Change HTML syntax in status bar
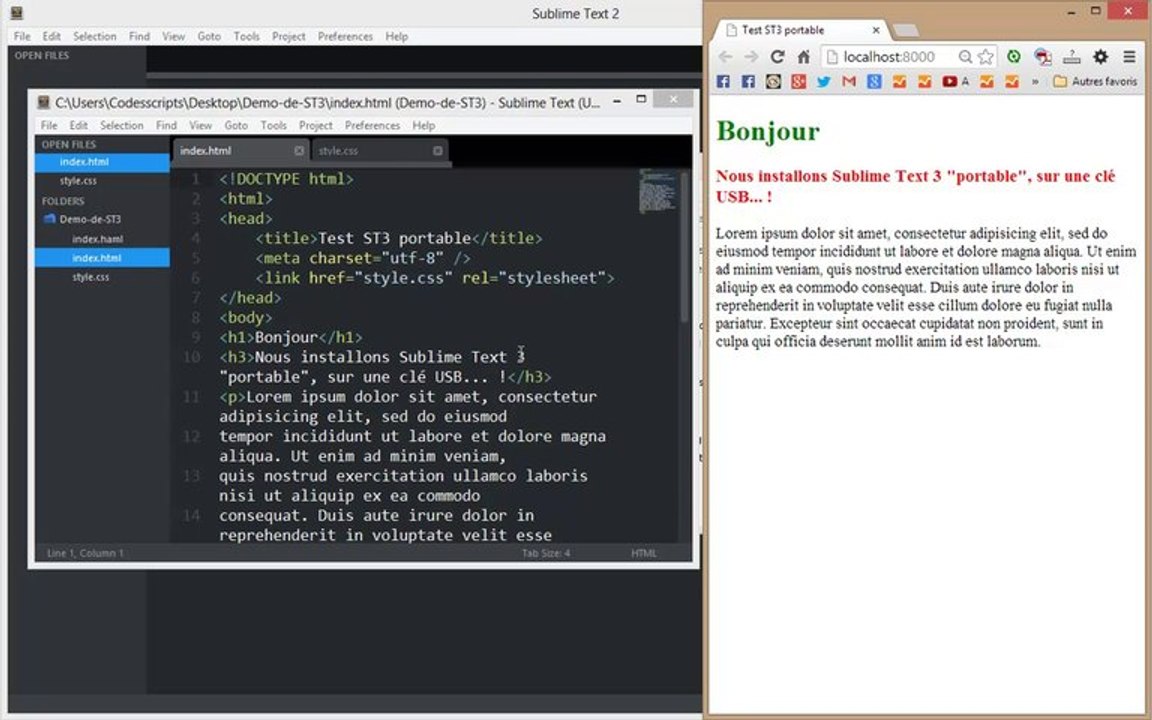1152x720 pixels. [x=644, y=553]
